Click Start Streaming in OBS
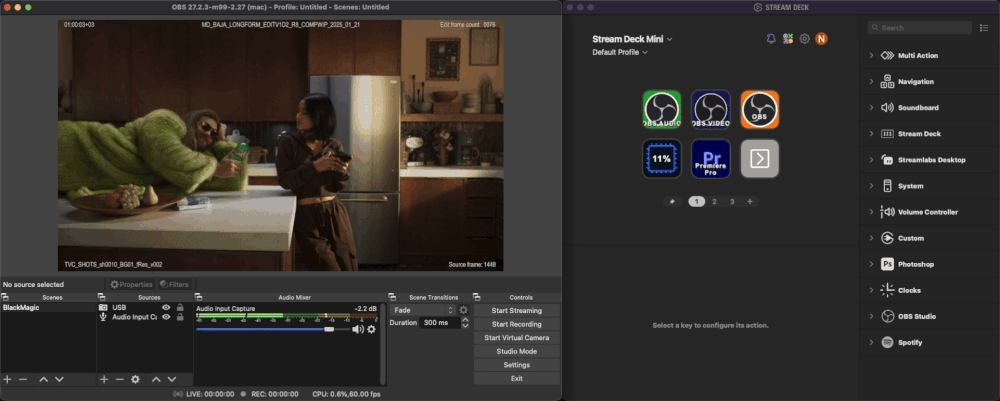The image size is (1000, 401). click(x=517, y=310)
